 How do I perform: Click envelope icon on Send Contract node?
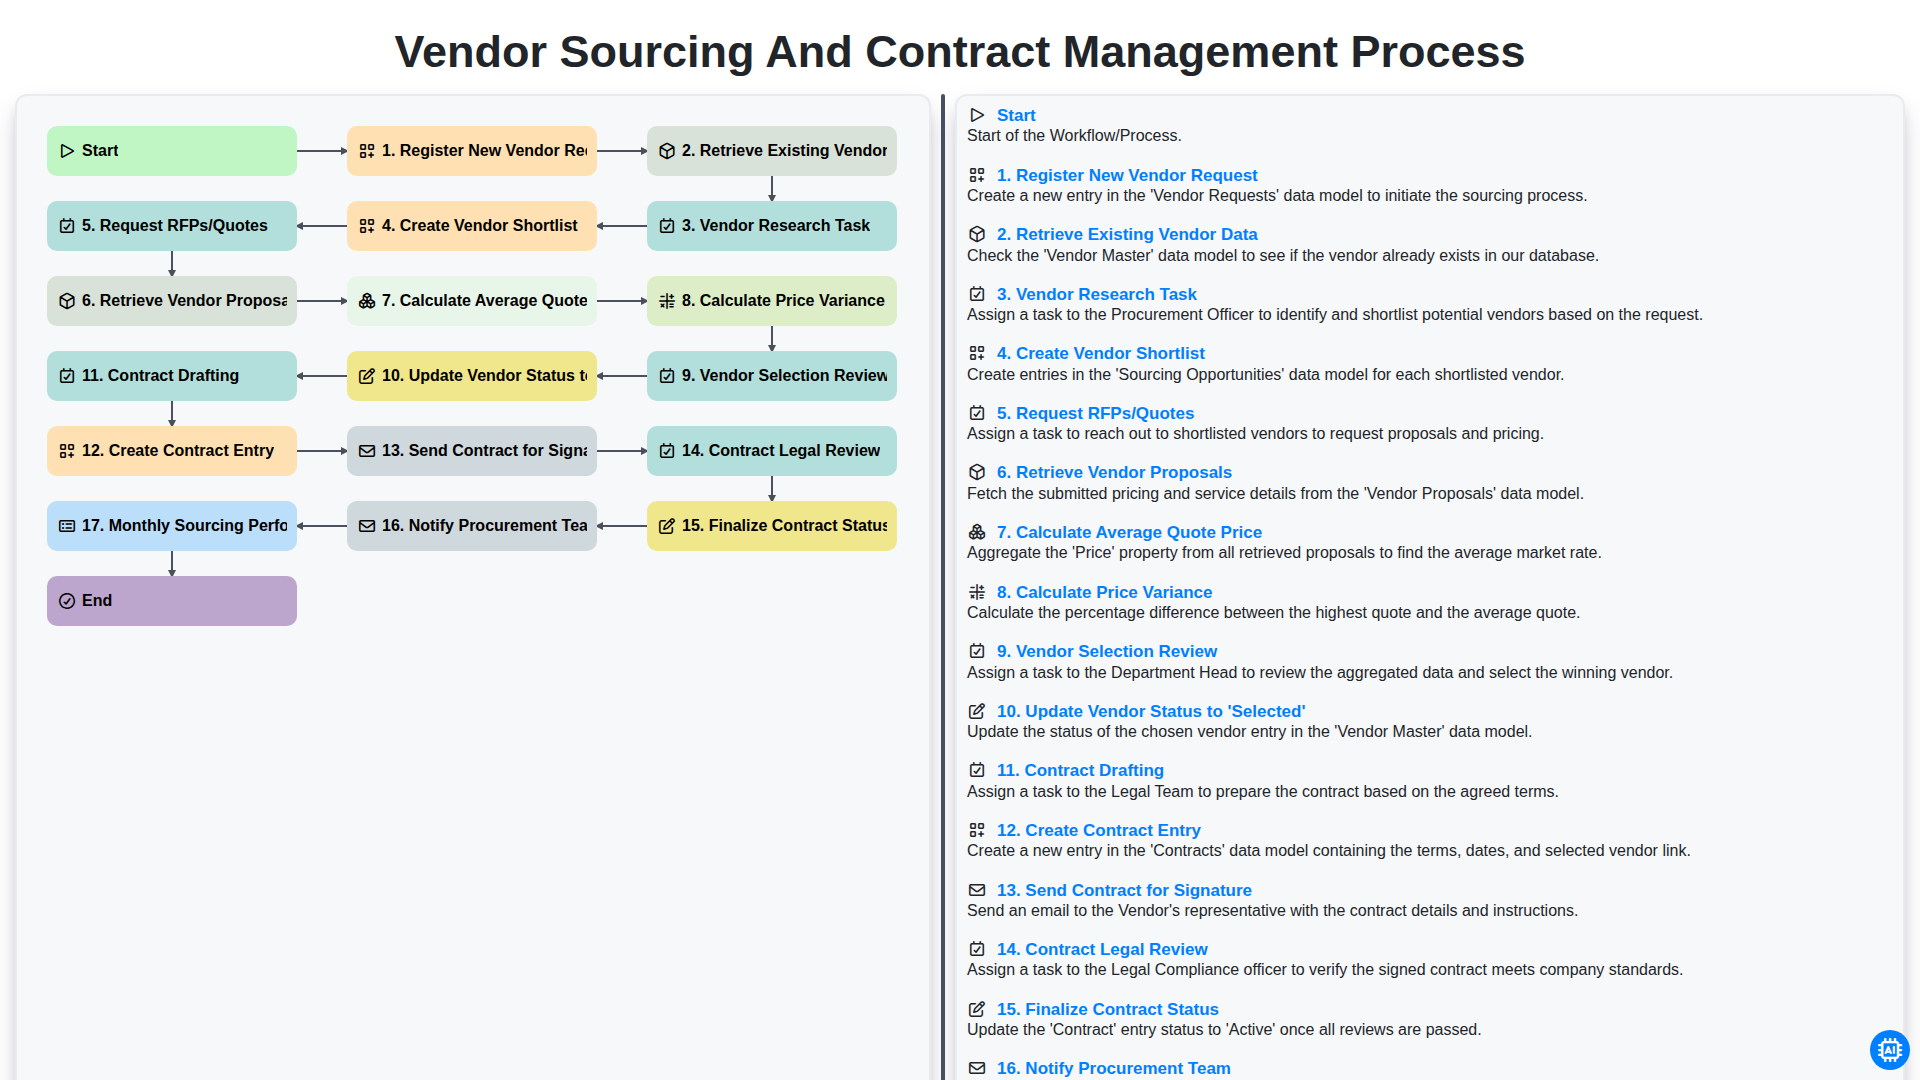367,451
